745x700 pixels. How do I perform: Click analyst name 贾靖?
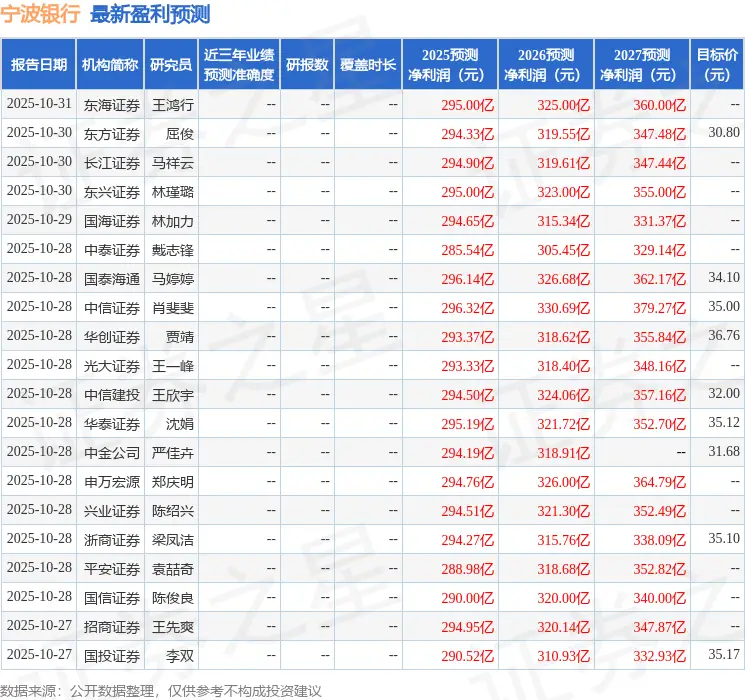(180, 337)
